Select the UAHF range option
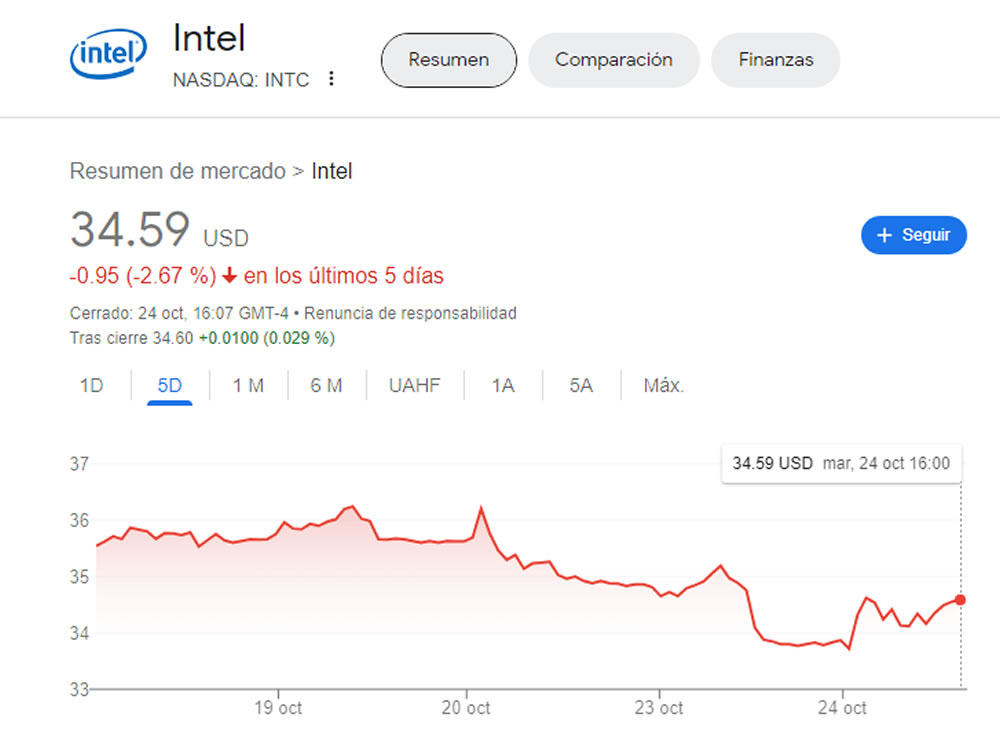Screen dimensions: 1000x729 (x=415, y=385)
